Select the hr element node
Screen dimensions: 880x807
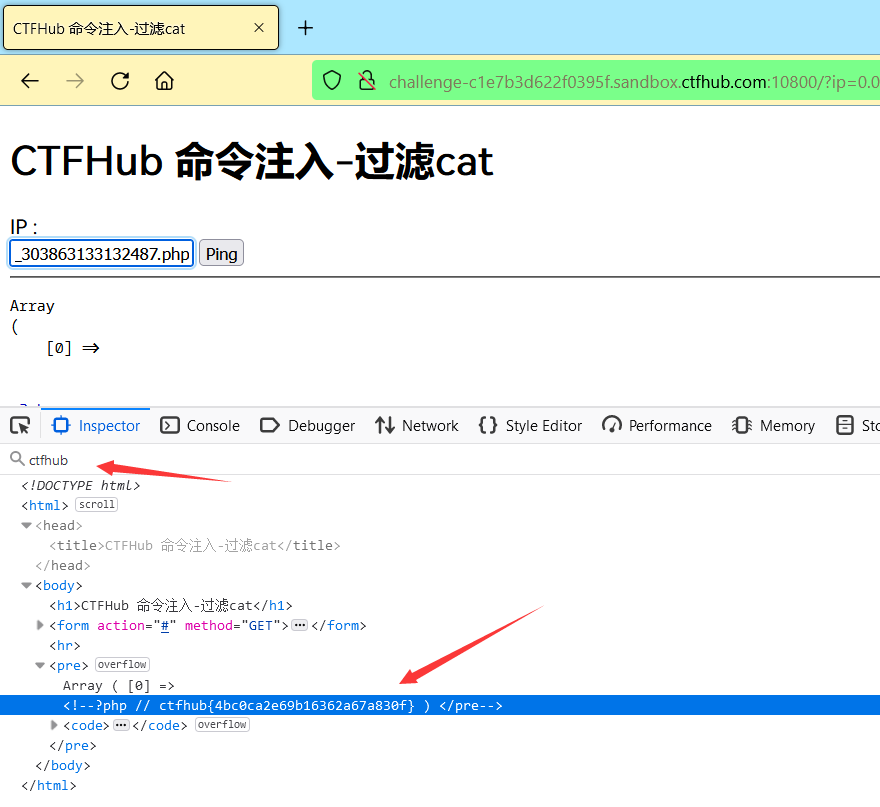coord(65,645)
